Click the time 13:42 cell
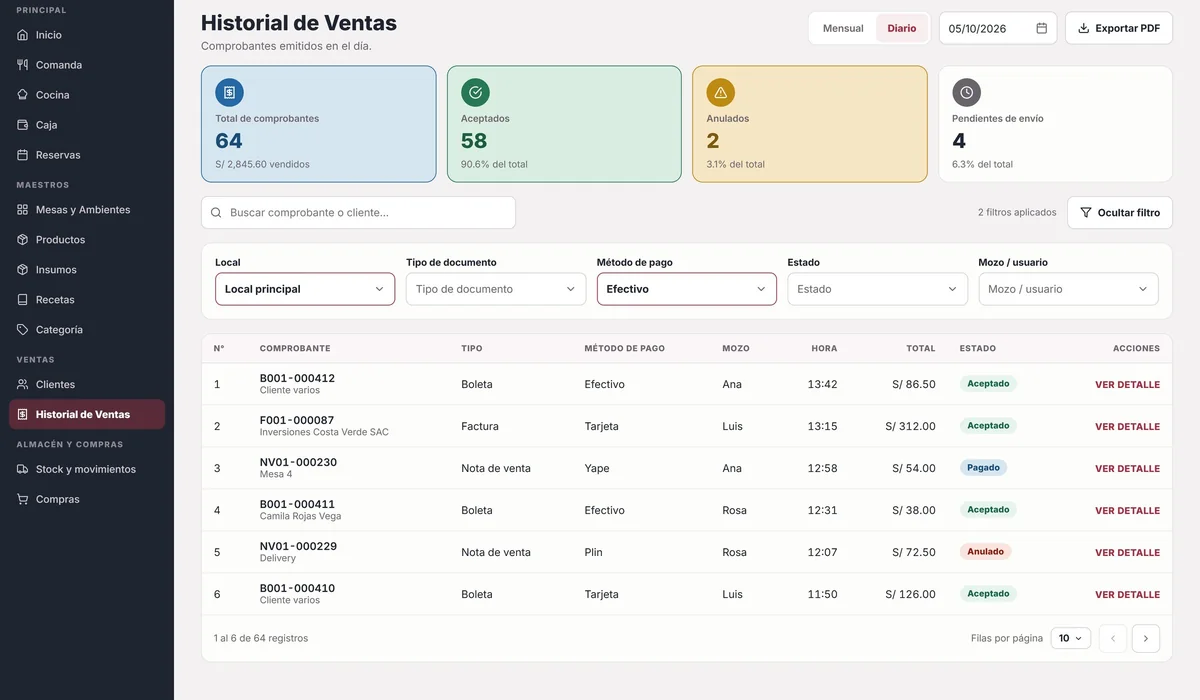This screenshot has width=1200, height=700. tap(822, 385)
